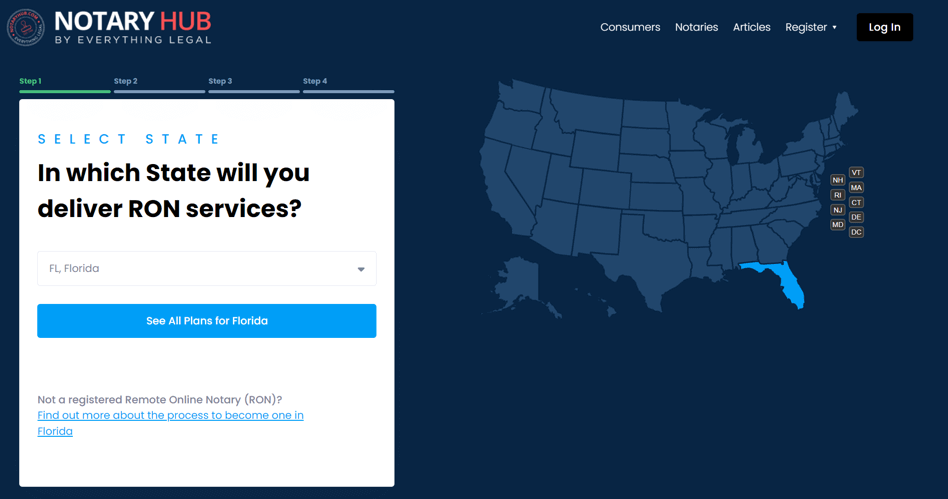This screenshot has width=948, height=499.
Task: Expand the Register menu
Action: 810,27
